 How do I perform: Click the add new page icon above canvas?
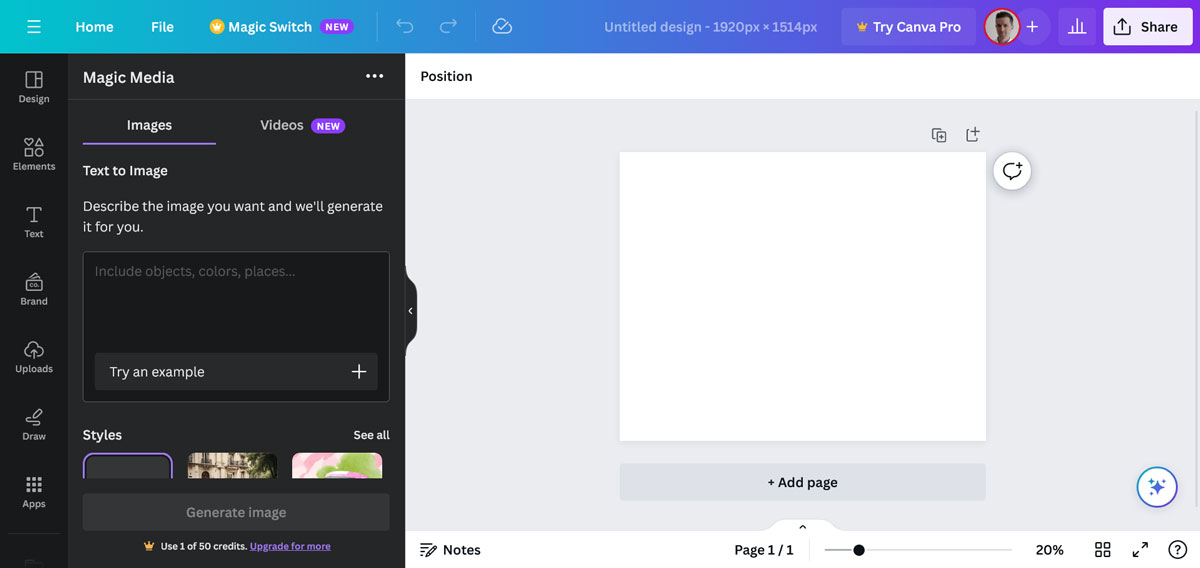click(972, 134)
